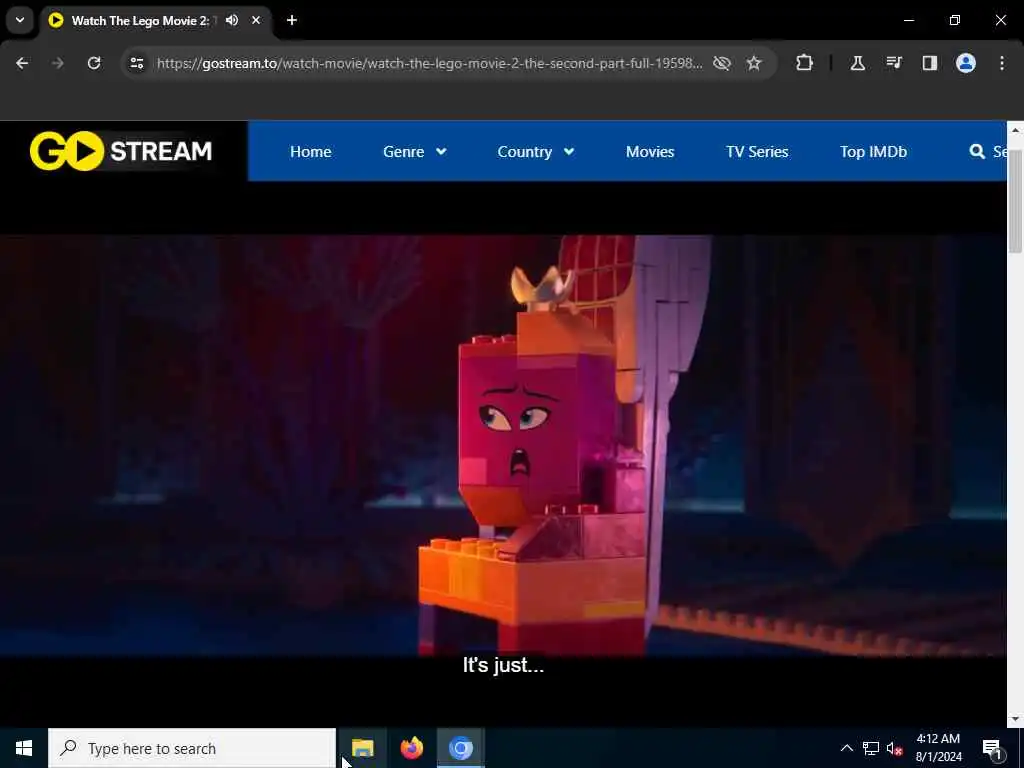
Task: Open the clock showing 4:12 AM
Action: tap(938, 748)
